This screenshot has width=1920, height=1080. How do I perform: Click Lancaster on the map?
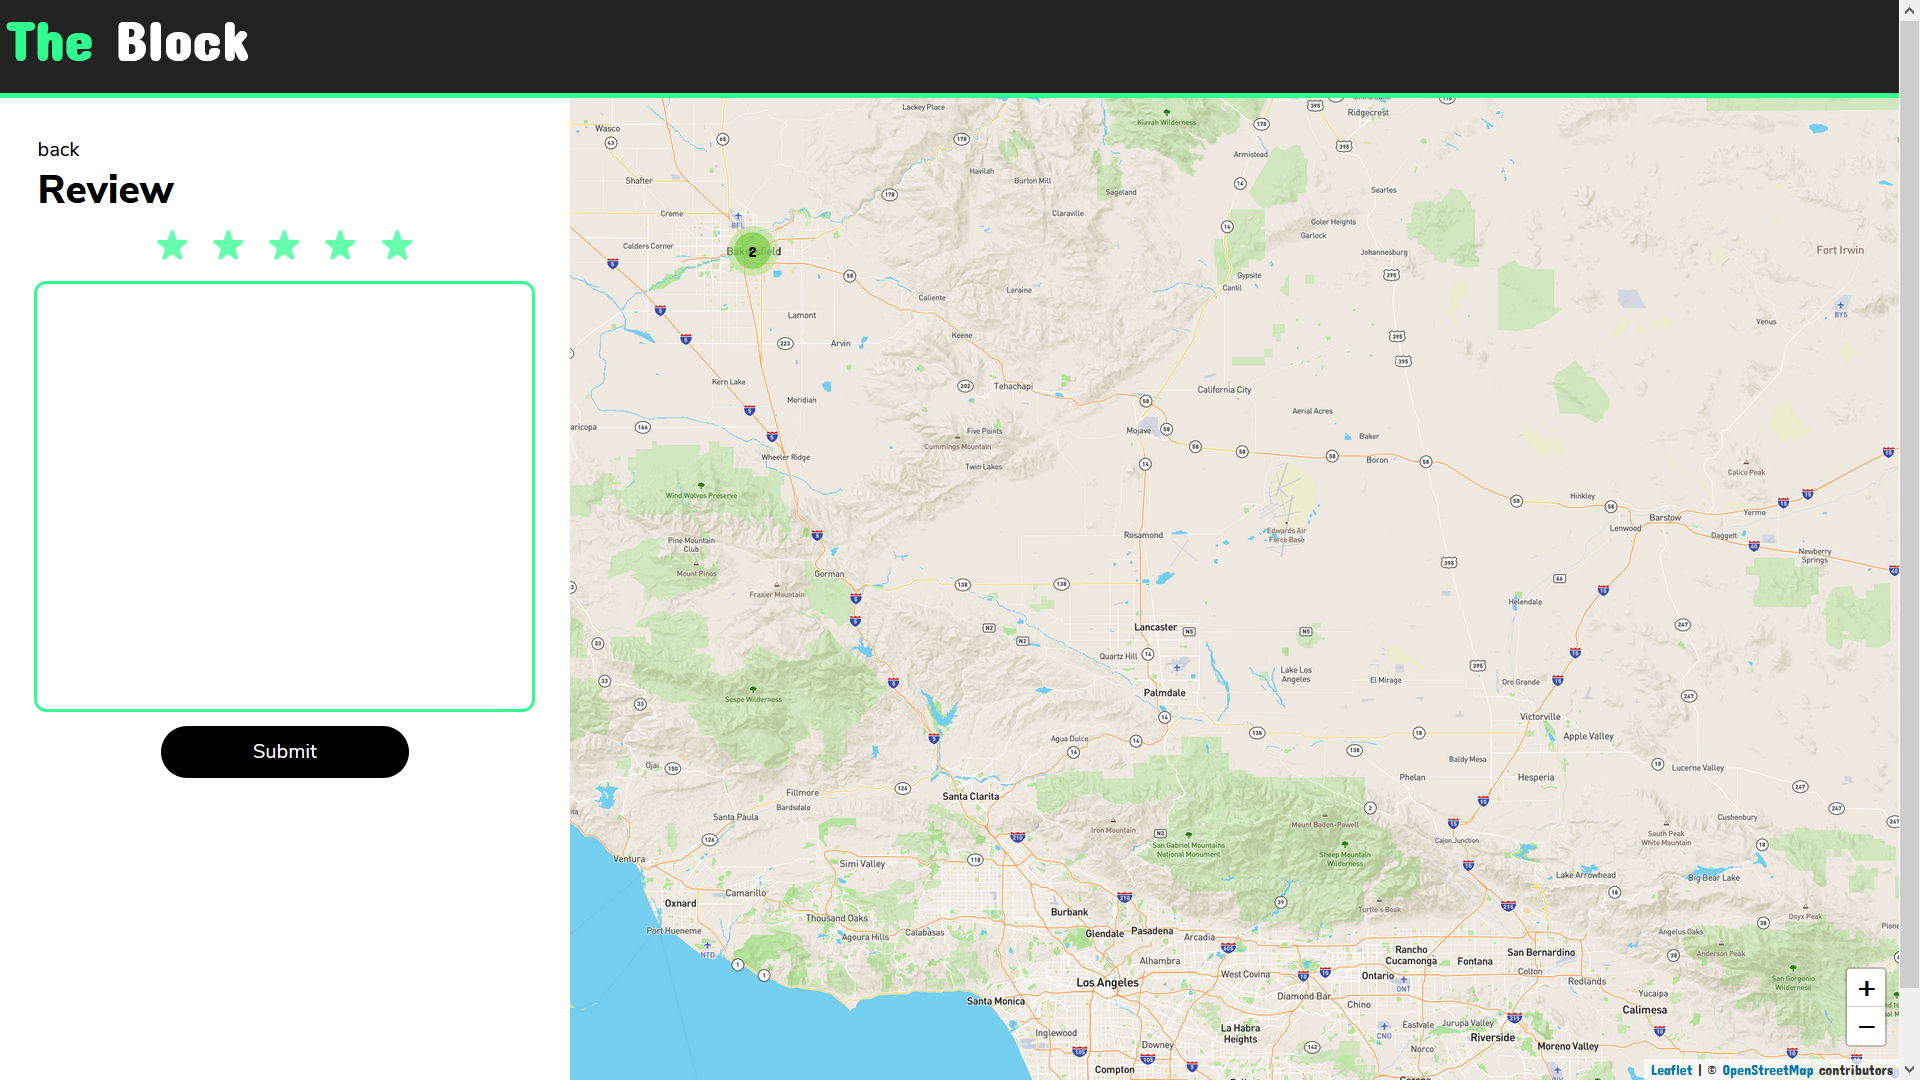pos(1155,627)
